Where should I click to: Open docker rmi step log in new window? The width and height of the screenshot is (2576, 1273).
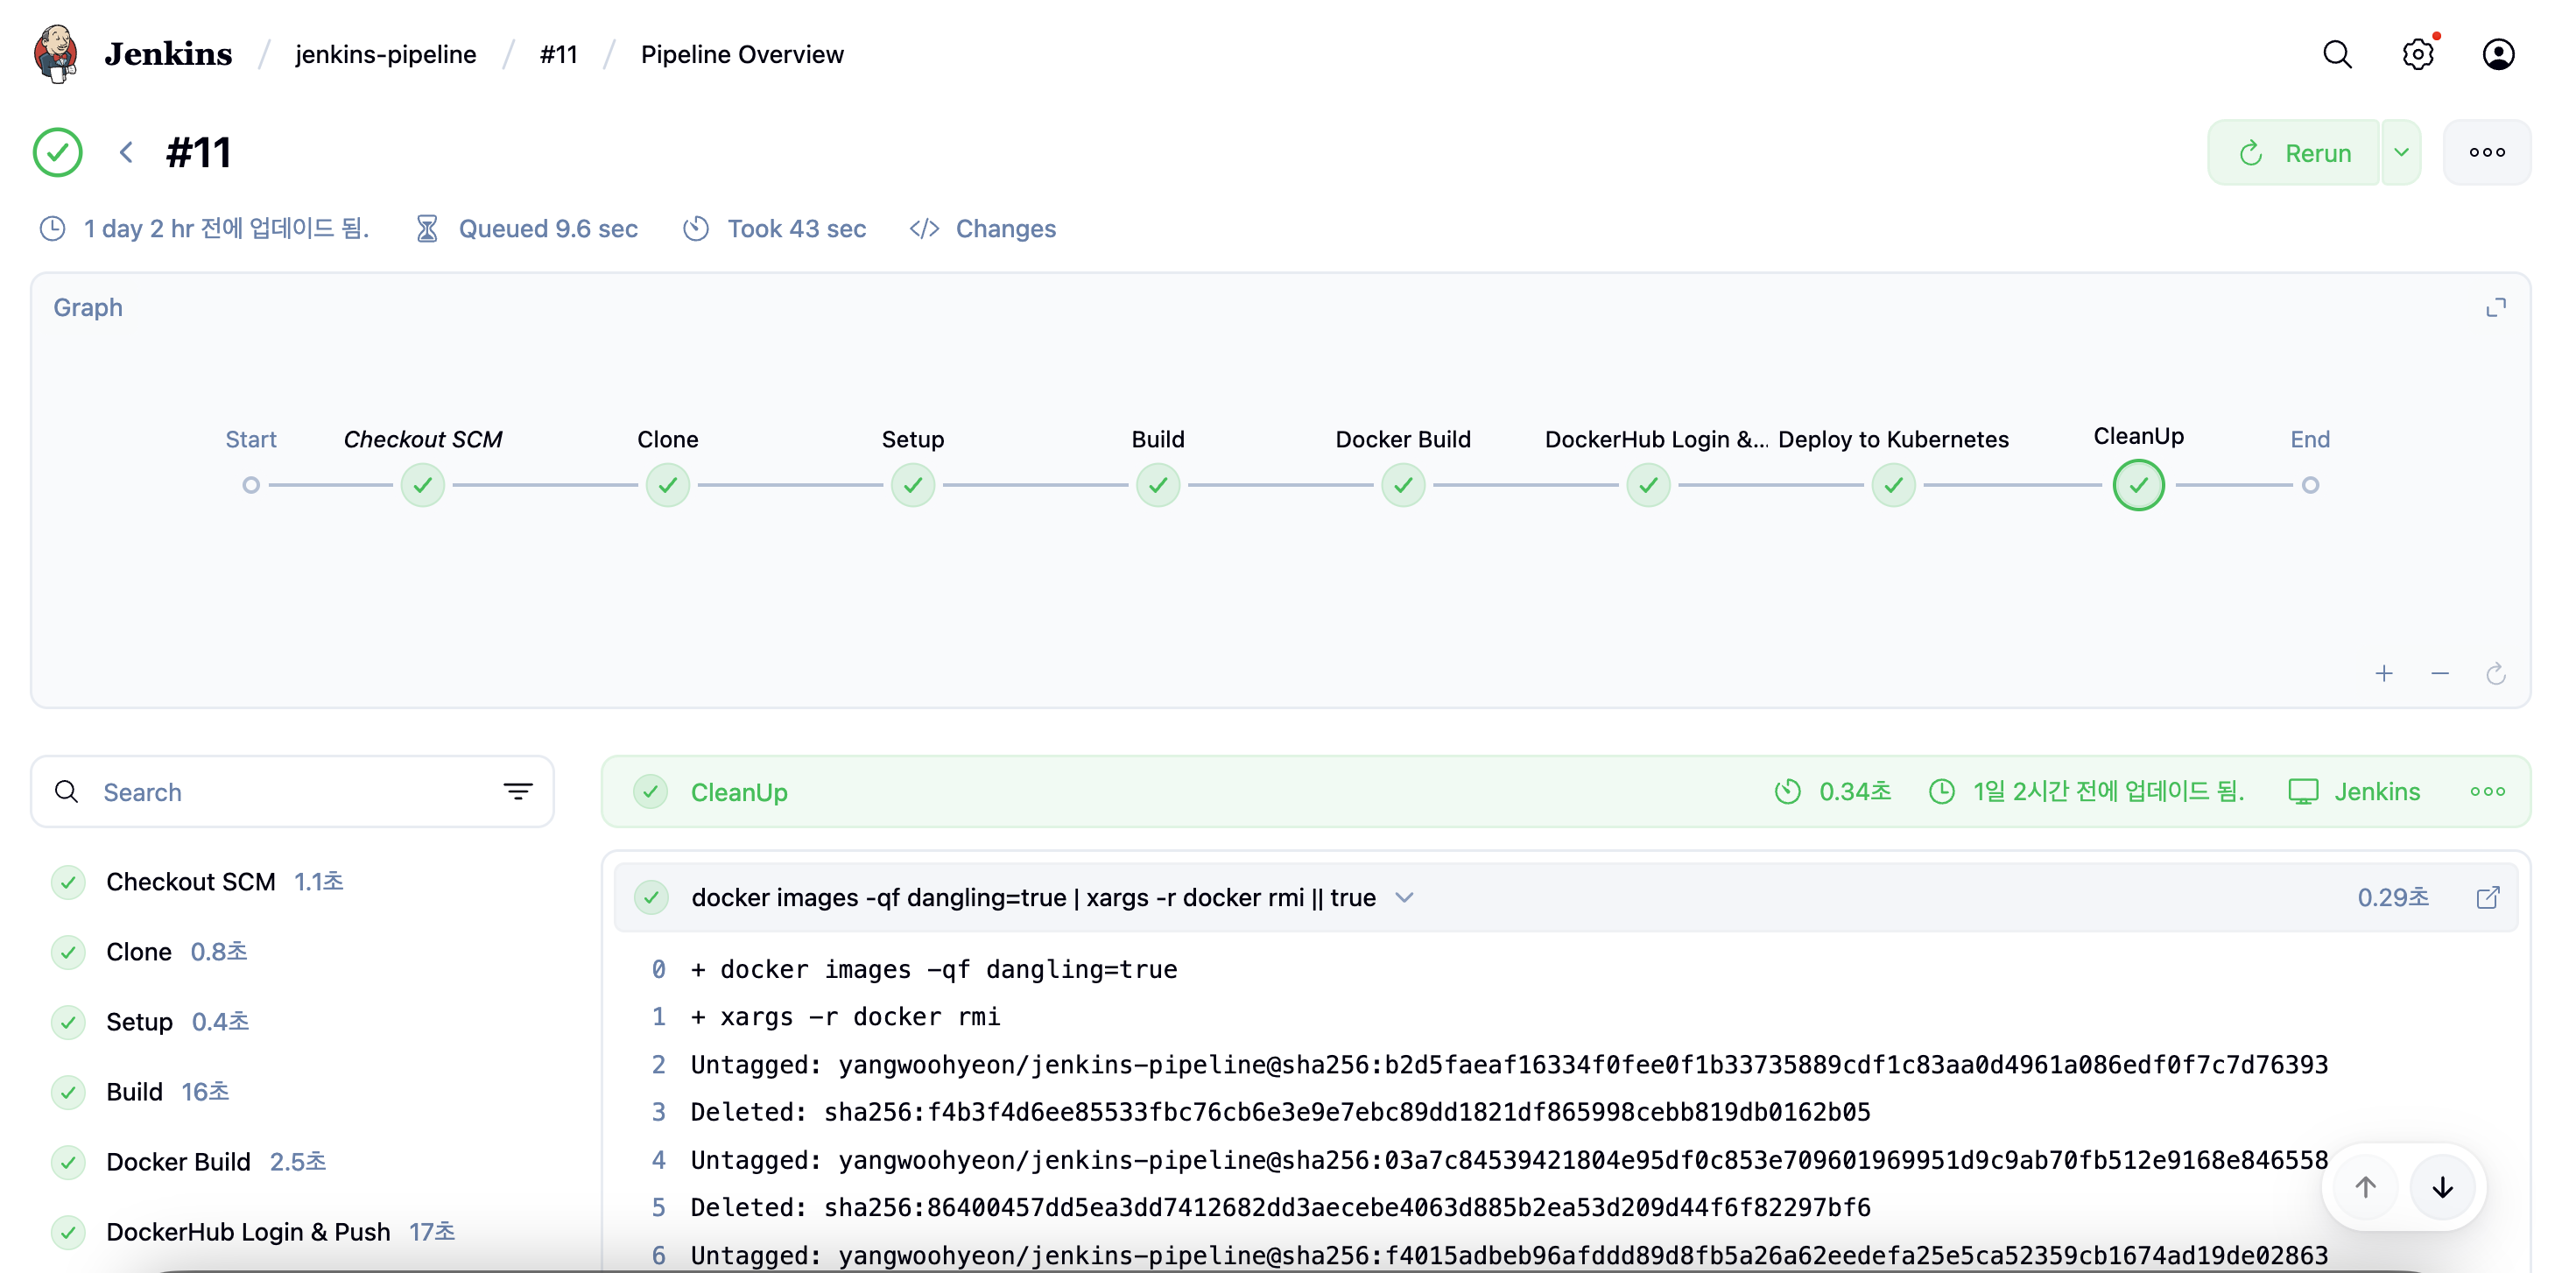2487,897
